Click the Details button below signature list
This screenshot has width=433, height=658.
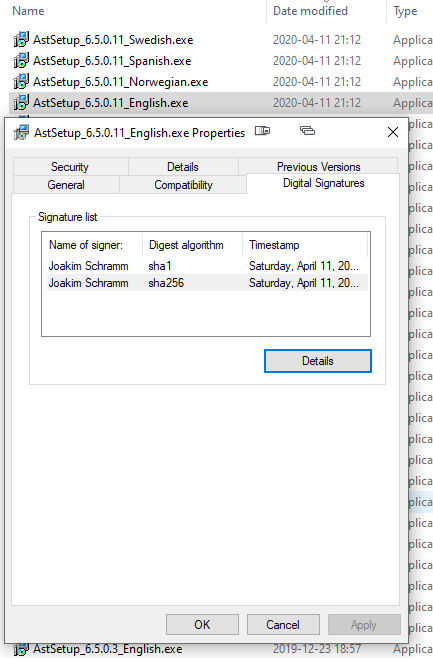coord(318,361)
